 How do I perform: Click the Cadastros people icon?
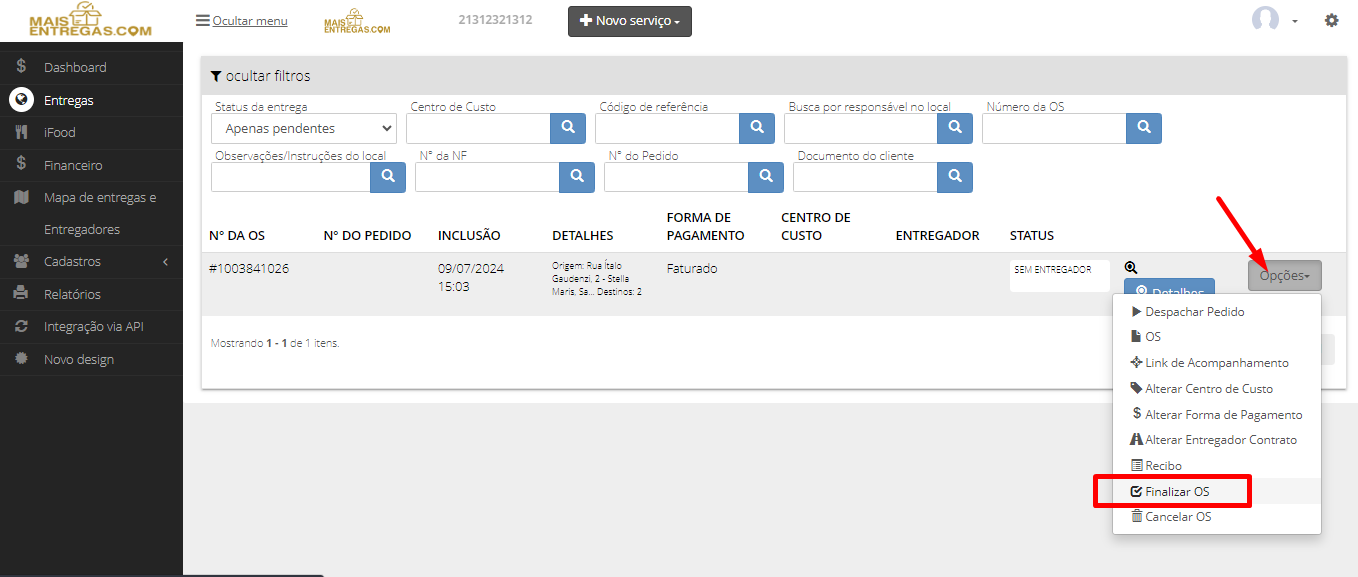[21, 261]
